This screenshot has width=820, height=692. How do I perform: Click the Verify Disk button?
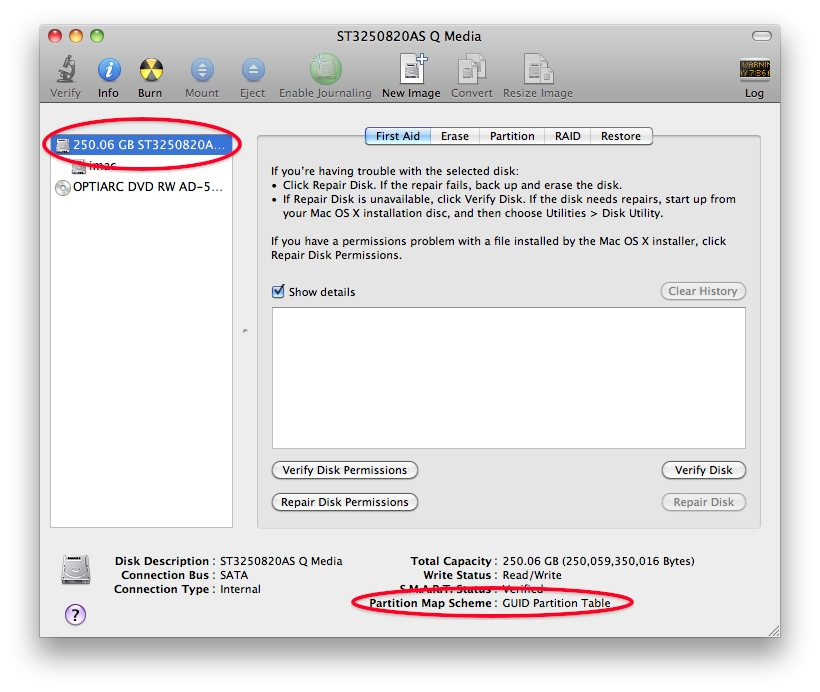point(703,470)
